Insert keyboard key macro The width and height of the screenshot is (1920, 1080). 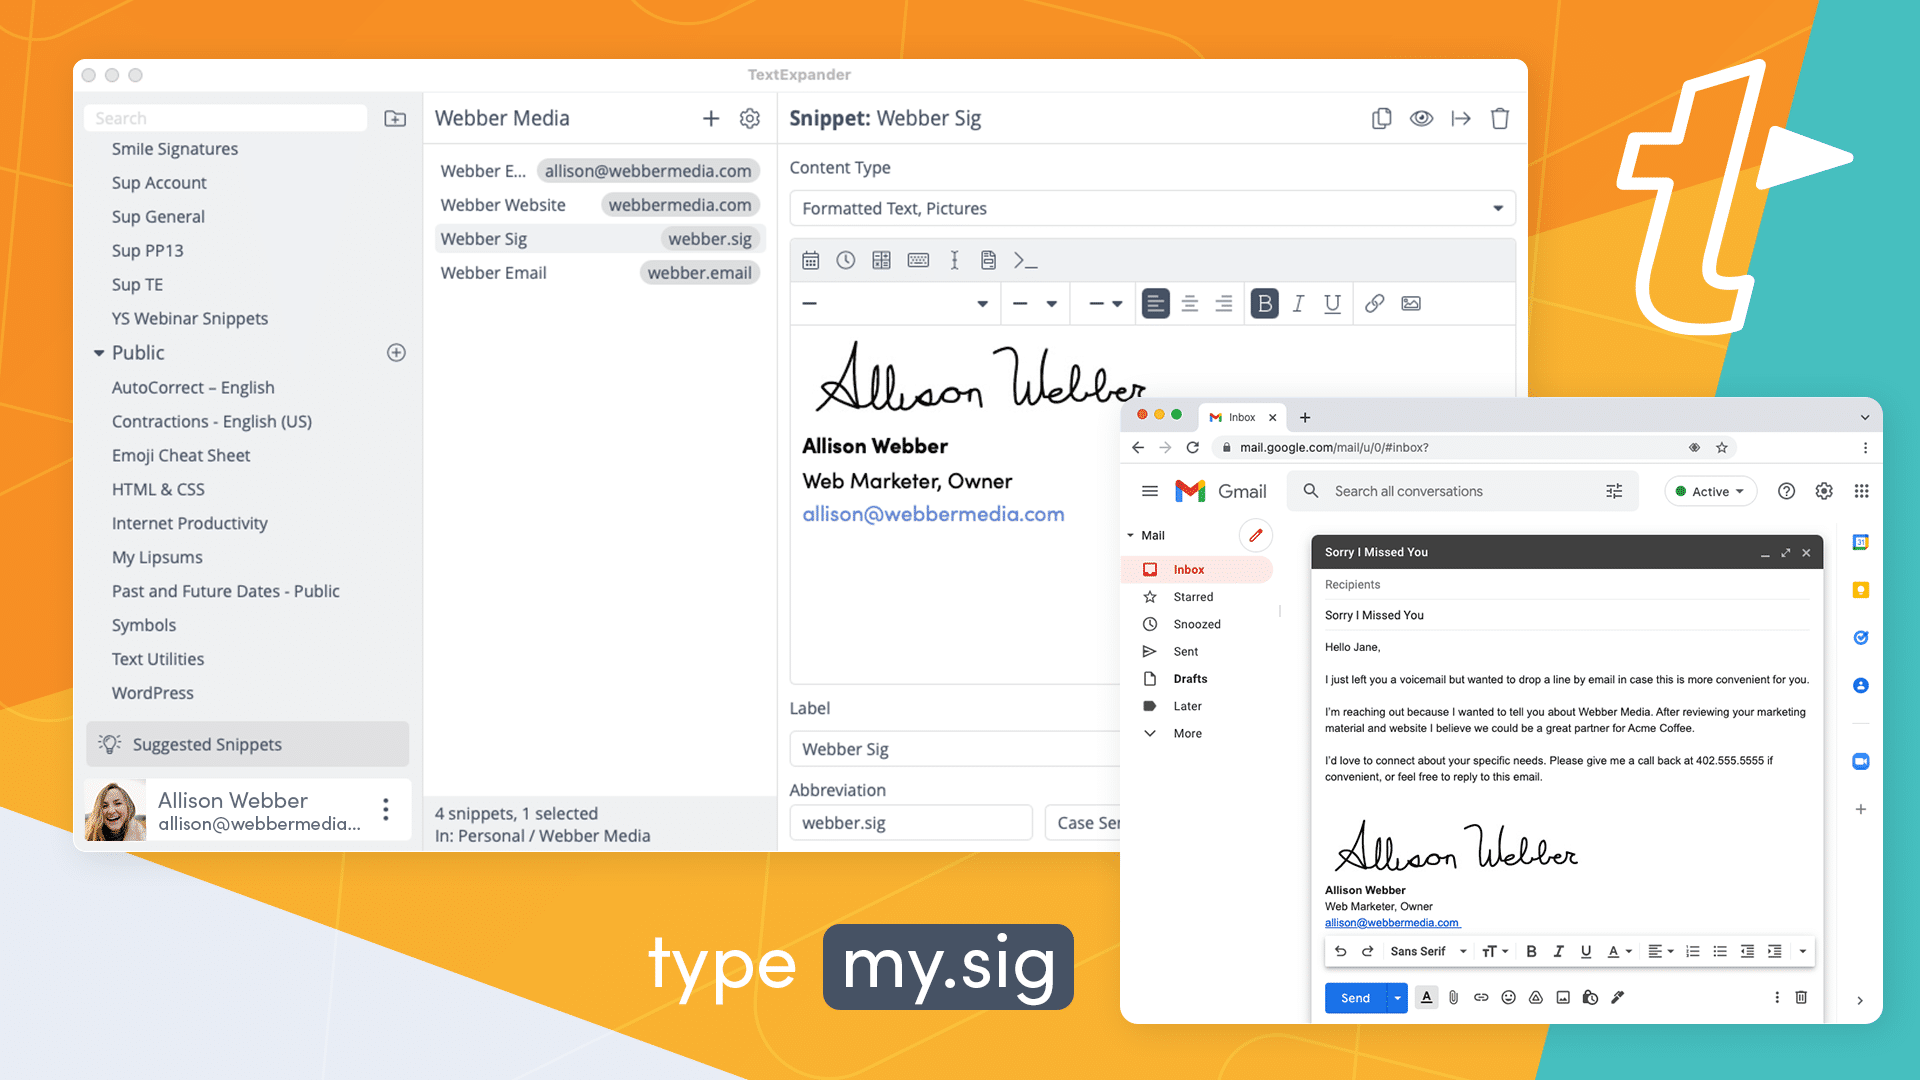pyautogui.click(x=918, y=260)
